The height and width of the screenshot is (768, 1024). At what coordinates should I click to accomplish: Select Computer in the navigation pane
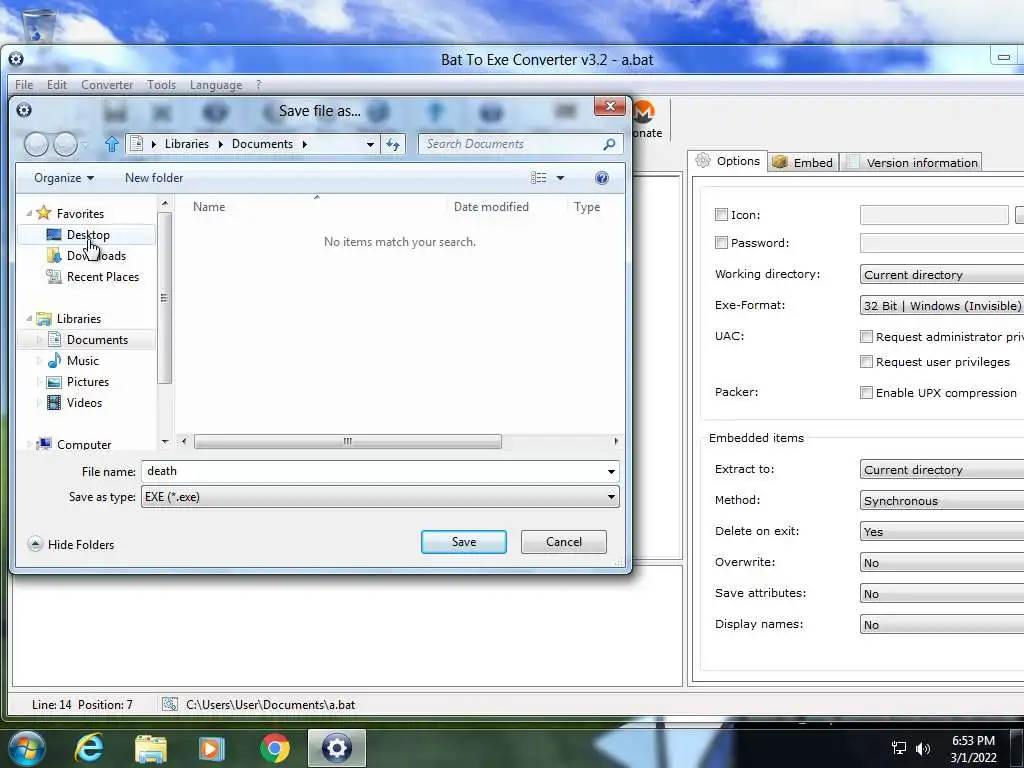click(74, 444)
